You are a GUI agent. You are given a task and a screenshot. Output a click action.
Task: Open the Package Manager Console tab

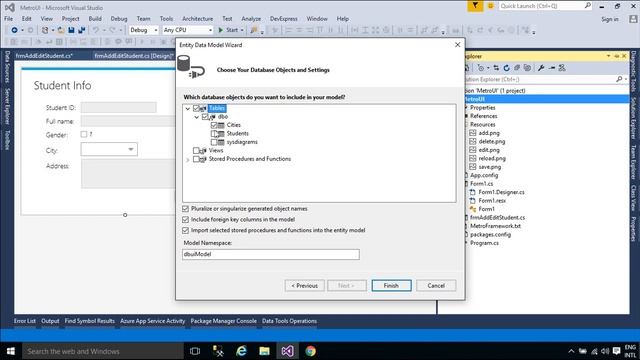tap(224, 321)
